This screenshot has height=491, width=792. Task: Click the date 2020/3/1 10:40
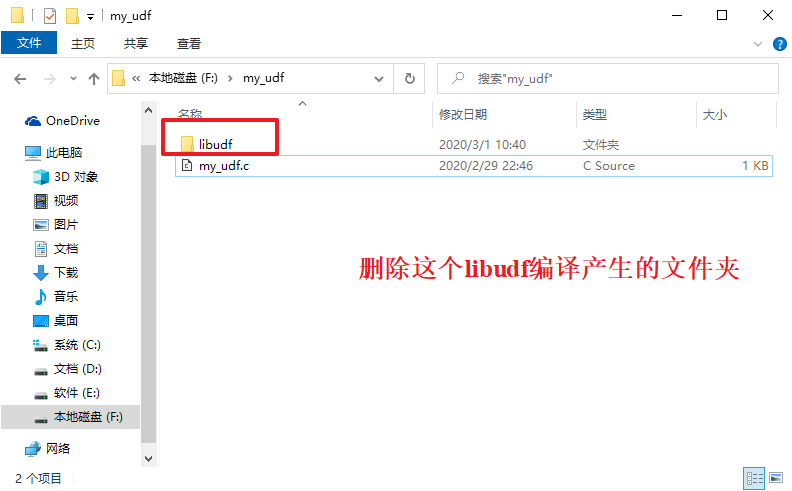click(x=482, y=144)
